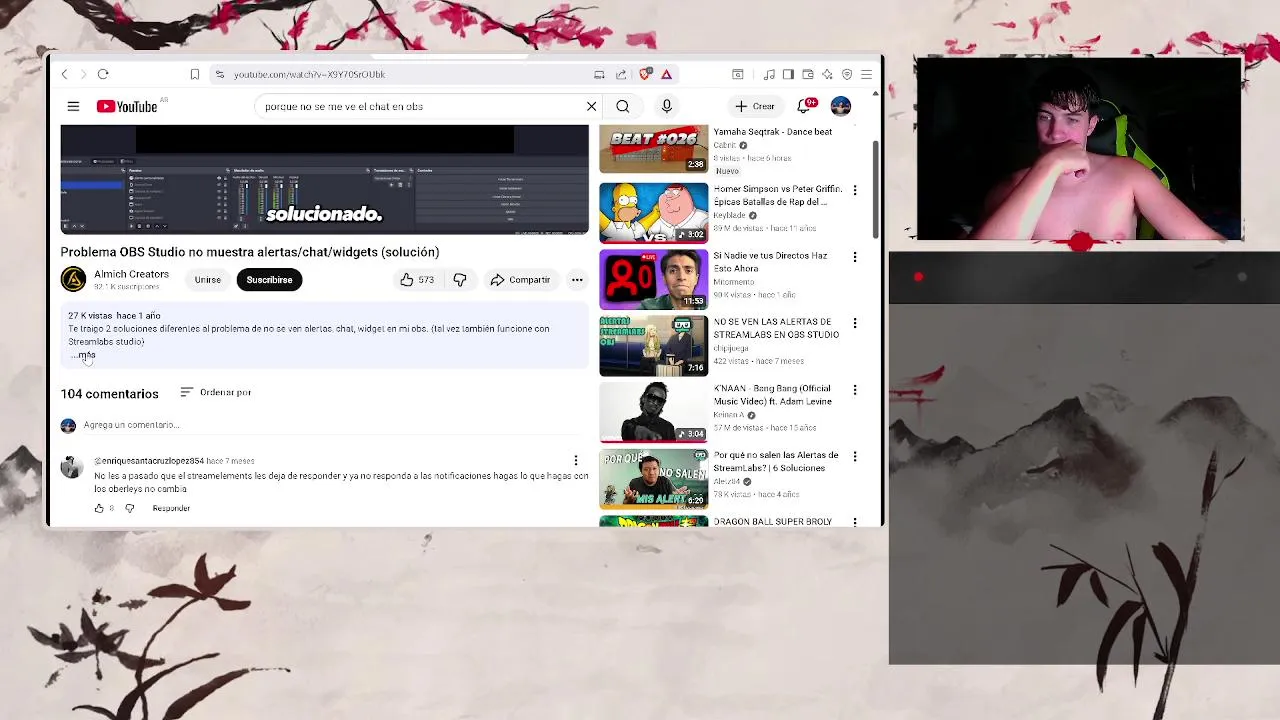The image size is (1280, 720).
Task: Open the 'Ordenar por' comment sort dropdown
Action: click(215, 392)
